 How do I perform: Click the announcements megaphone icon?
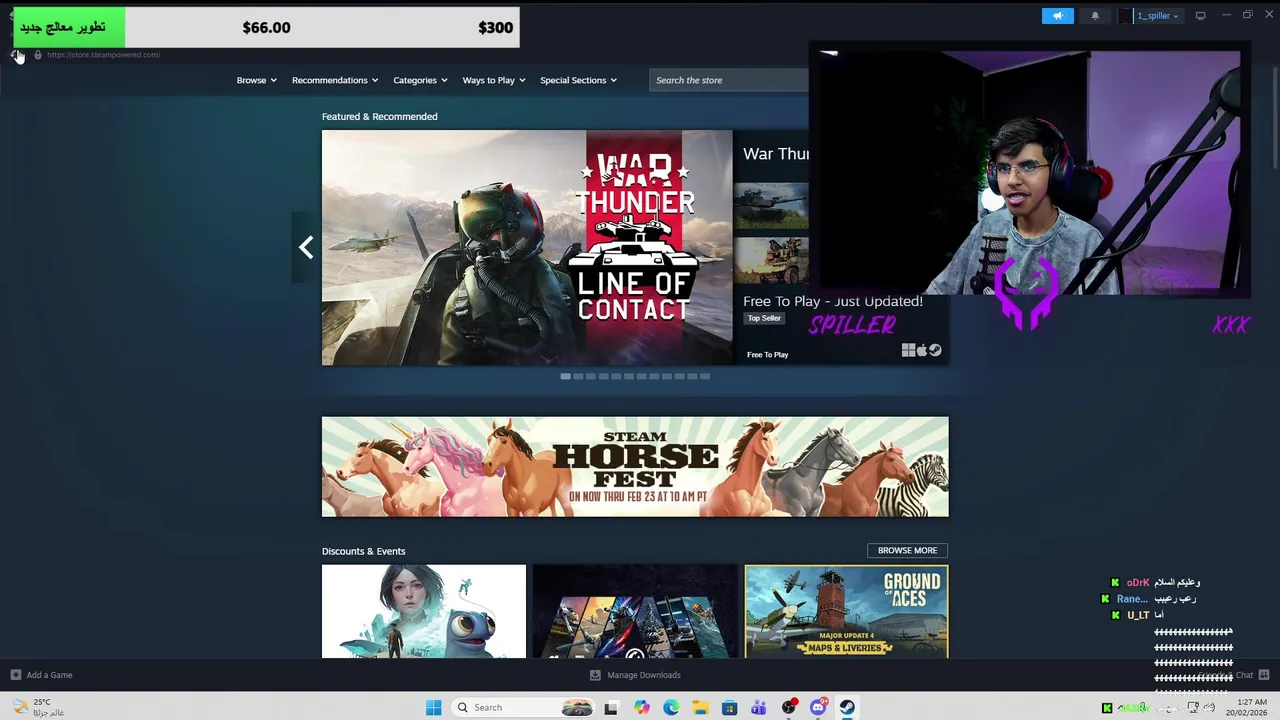(1057, 16)
